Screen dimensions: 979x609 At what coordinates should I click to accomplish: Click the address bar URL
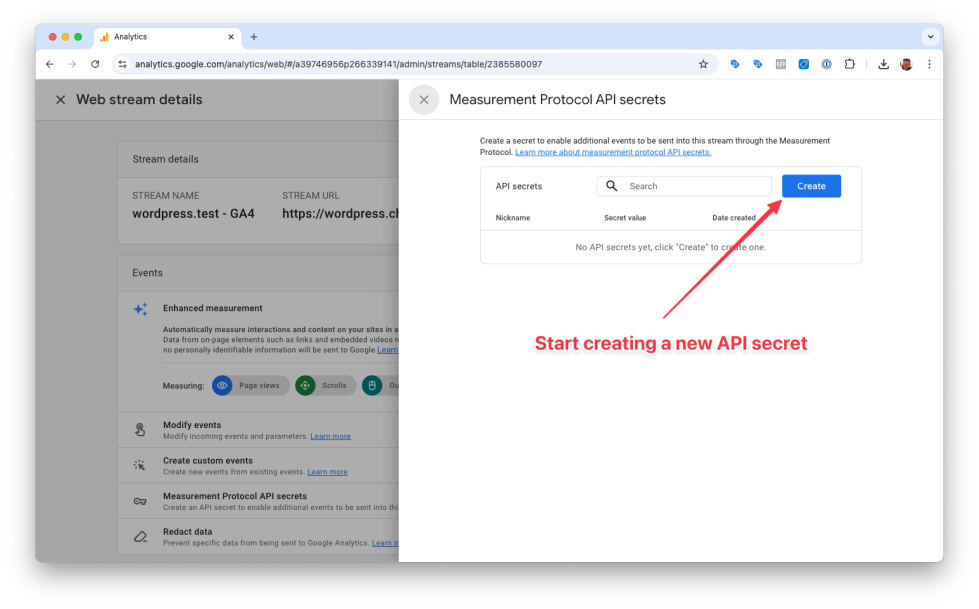pos(338,64)
